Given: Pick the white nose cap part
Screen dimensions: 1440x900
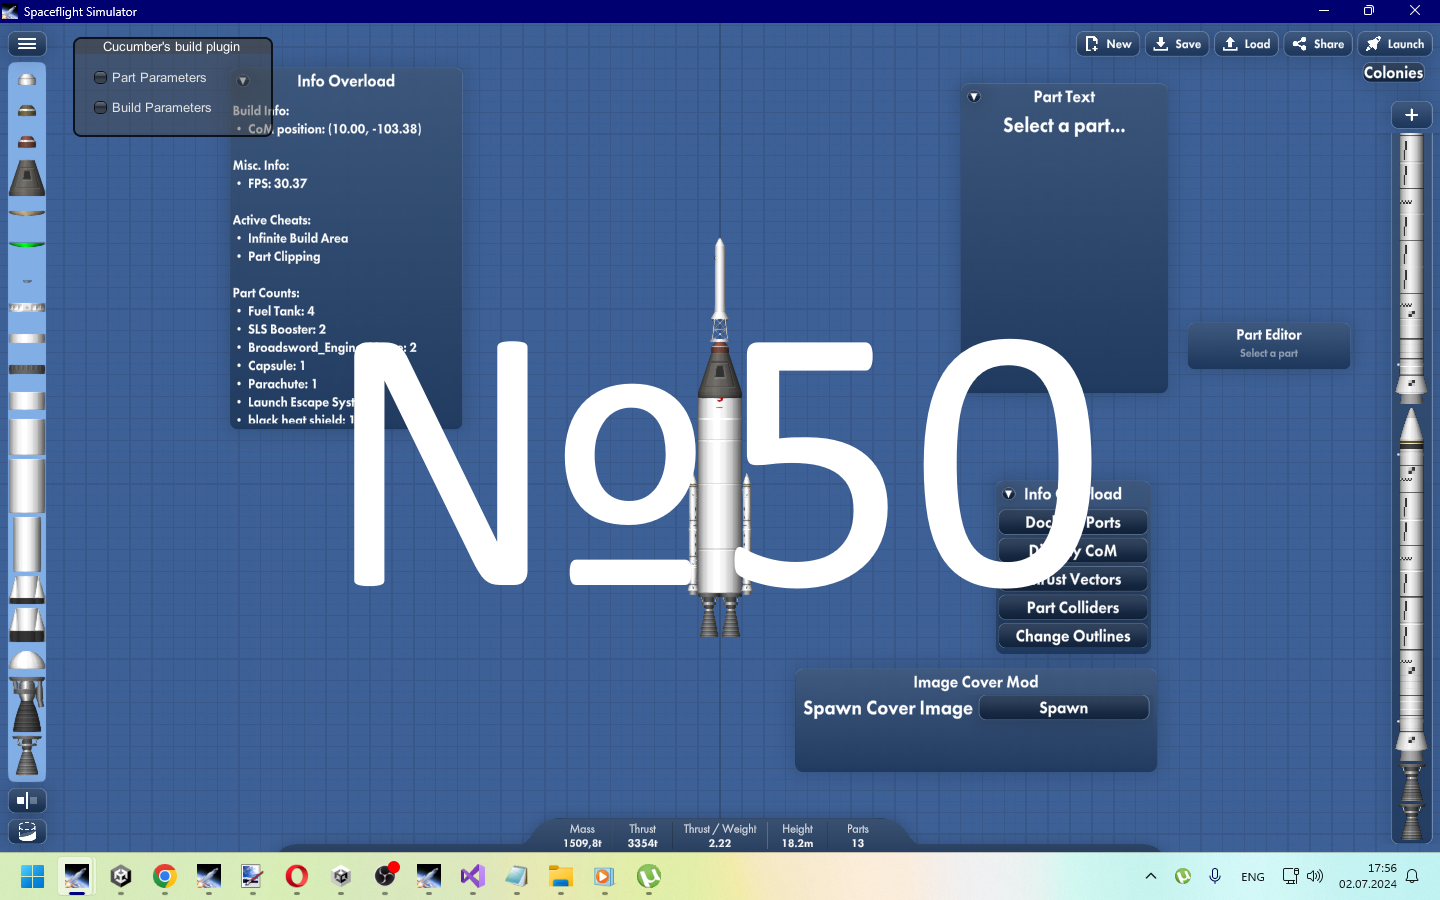Looking at the screenshot, I should (x=27, y=79).
